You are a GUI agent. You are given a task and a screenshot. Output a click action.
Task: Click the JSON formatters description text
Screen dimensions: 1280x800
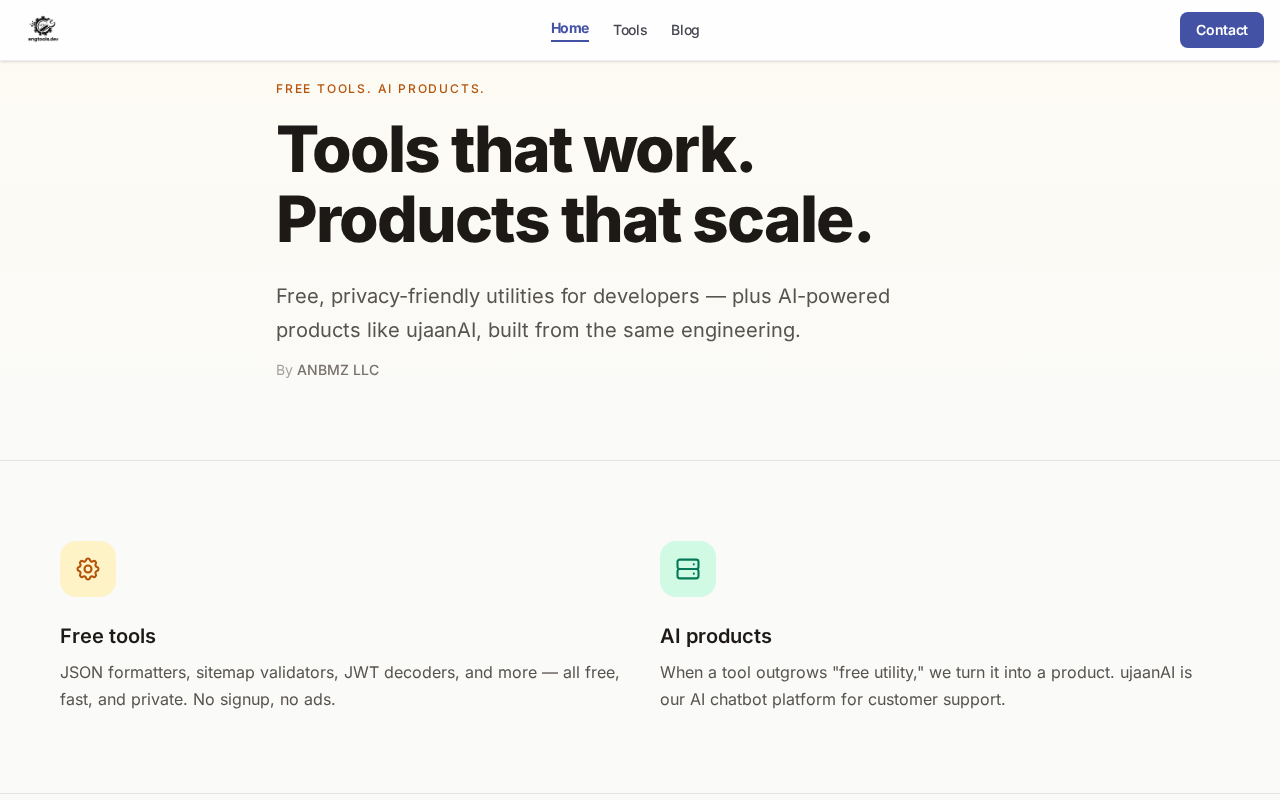pyautogui.click(x=340, y=686)
